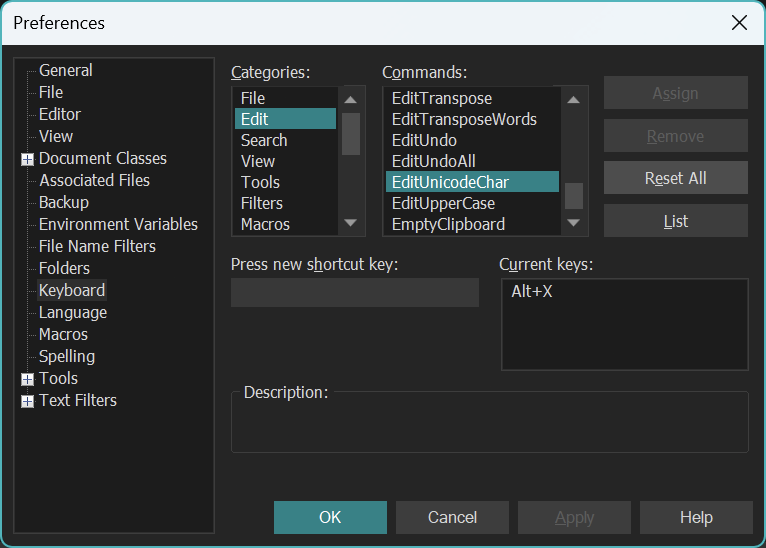The image size is (766, 548).
Task: Pick the EditUndoAll command
Action: (433, 162)
